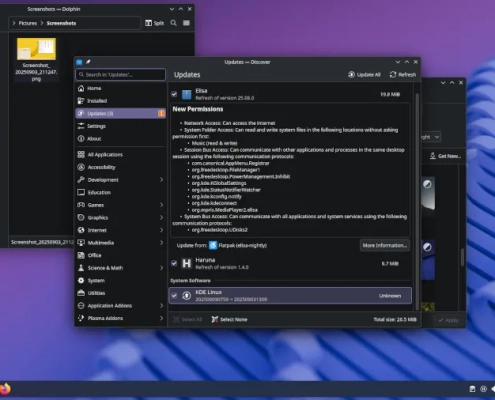Open the Multimedia category
The image size is (495, 400).
tap(120, 243)
